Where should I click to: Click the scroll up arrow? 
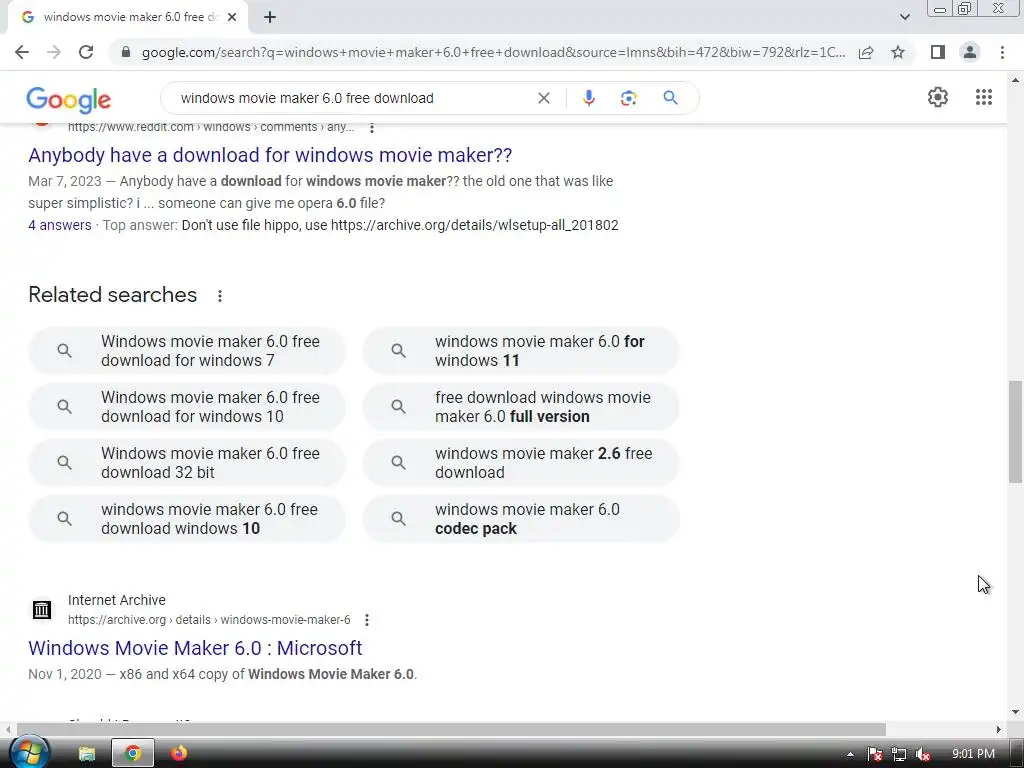point(1015,80)
